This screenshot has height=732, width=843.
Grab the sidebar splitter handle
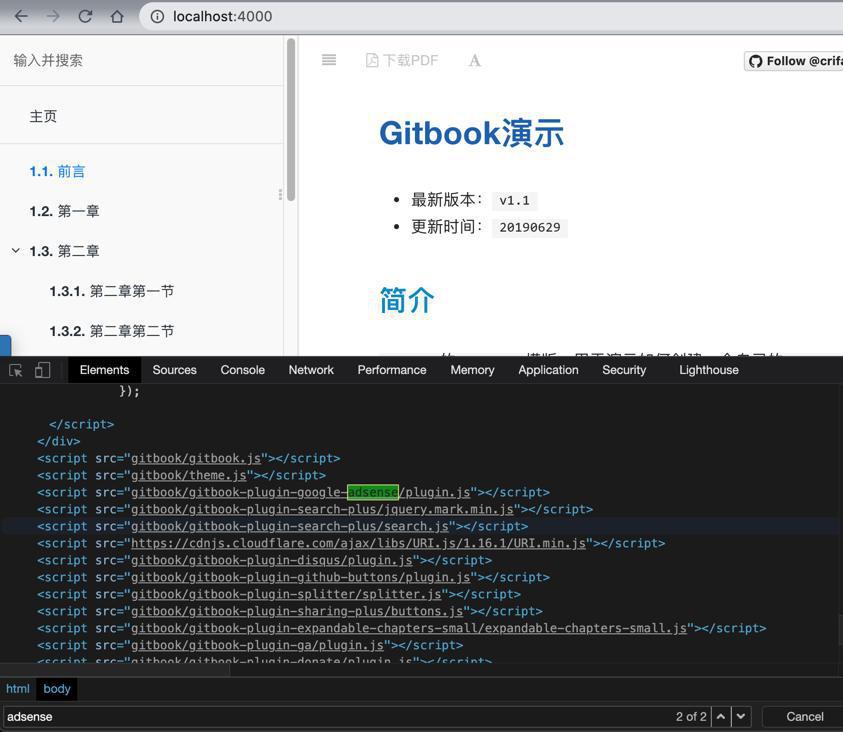pos(280,194)
